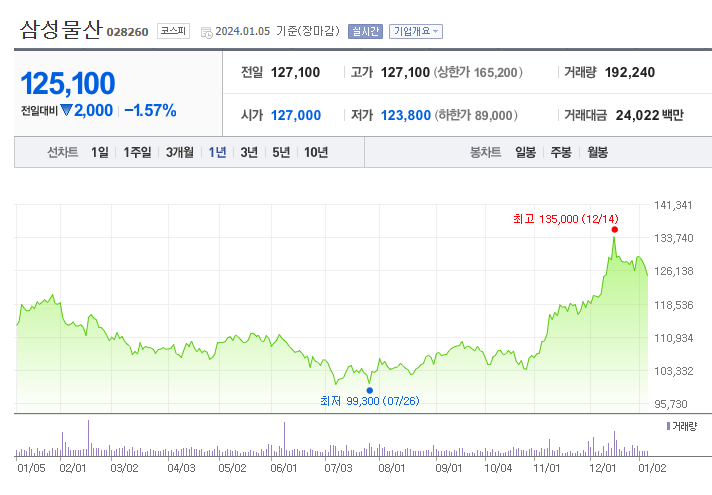Click the 선차트 label

click(63, 152)
